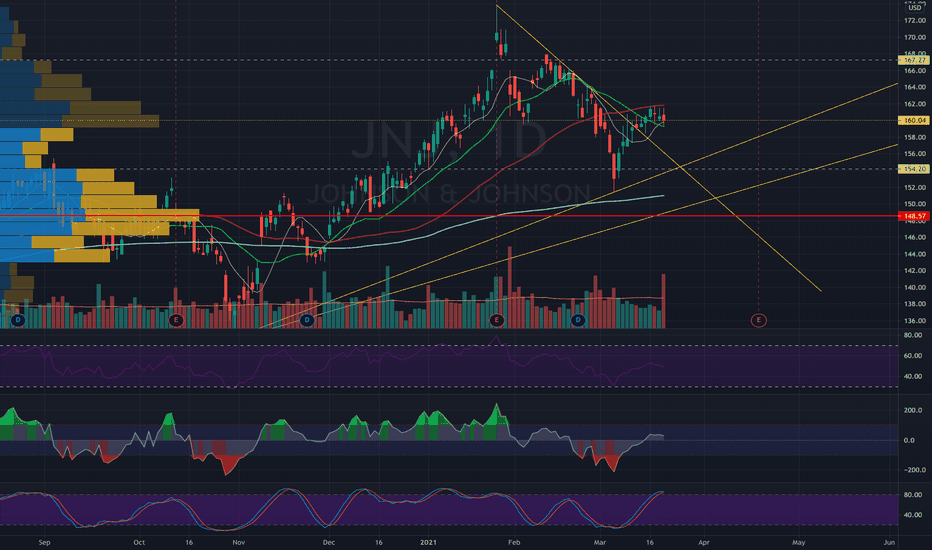Click the dividend 'D' marker in late November
The image size is (932, 550).
307,320
